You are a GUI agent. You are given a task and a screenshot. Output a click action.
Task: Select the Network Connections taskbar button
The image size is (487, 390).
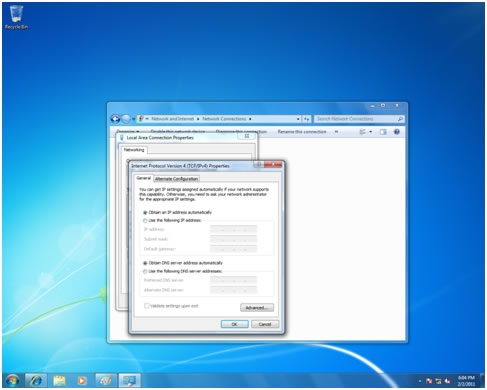point(129,380)
